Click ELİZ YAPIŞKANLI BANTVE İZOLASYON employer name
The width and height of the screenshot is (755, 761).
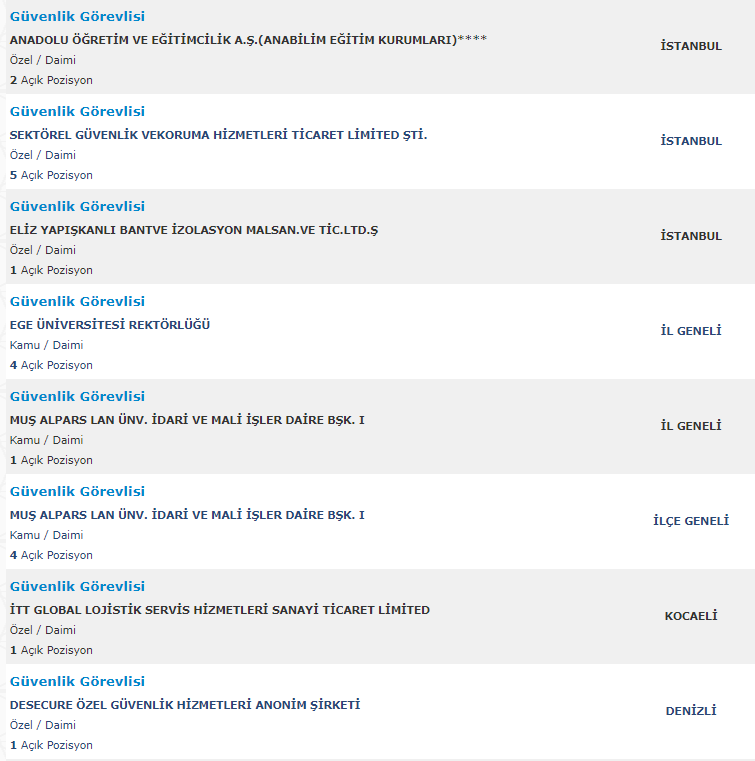[194, 230]
